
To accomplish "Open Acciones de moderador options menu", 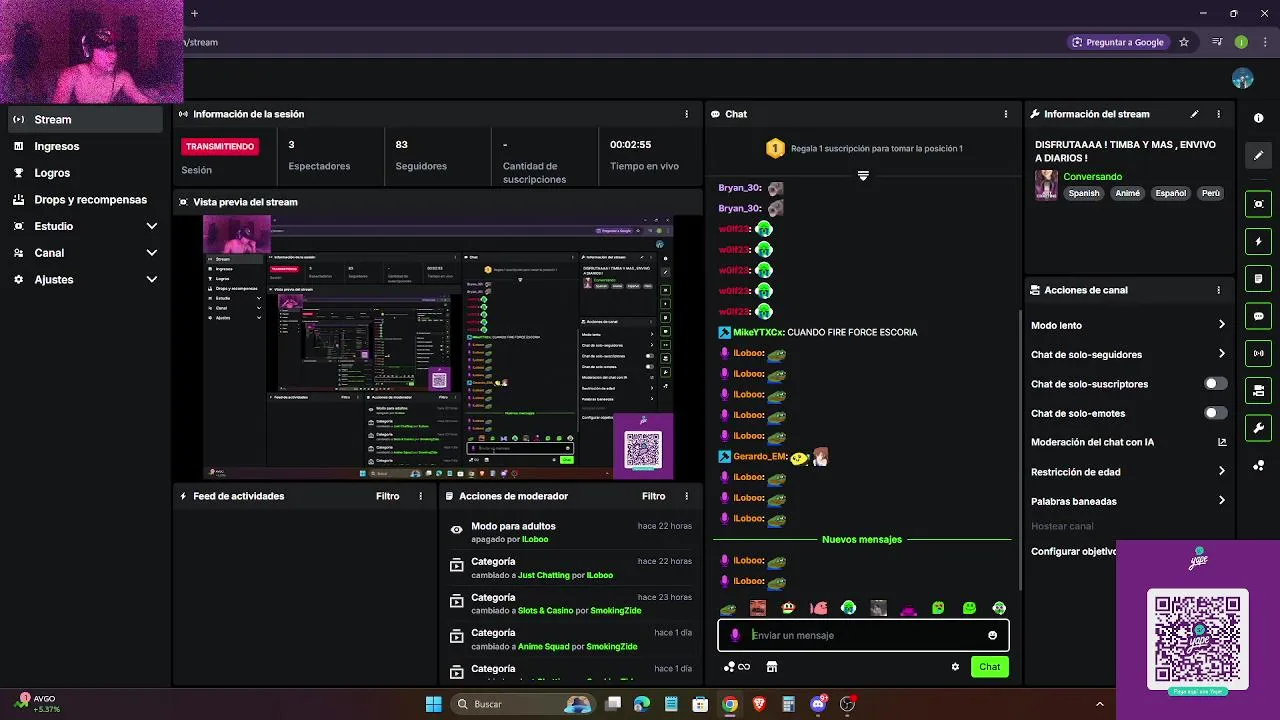I will click(686, 496).
